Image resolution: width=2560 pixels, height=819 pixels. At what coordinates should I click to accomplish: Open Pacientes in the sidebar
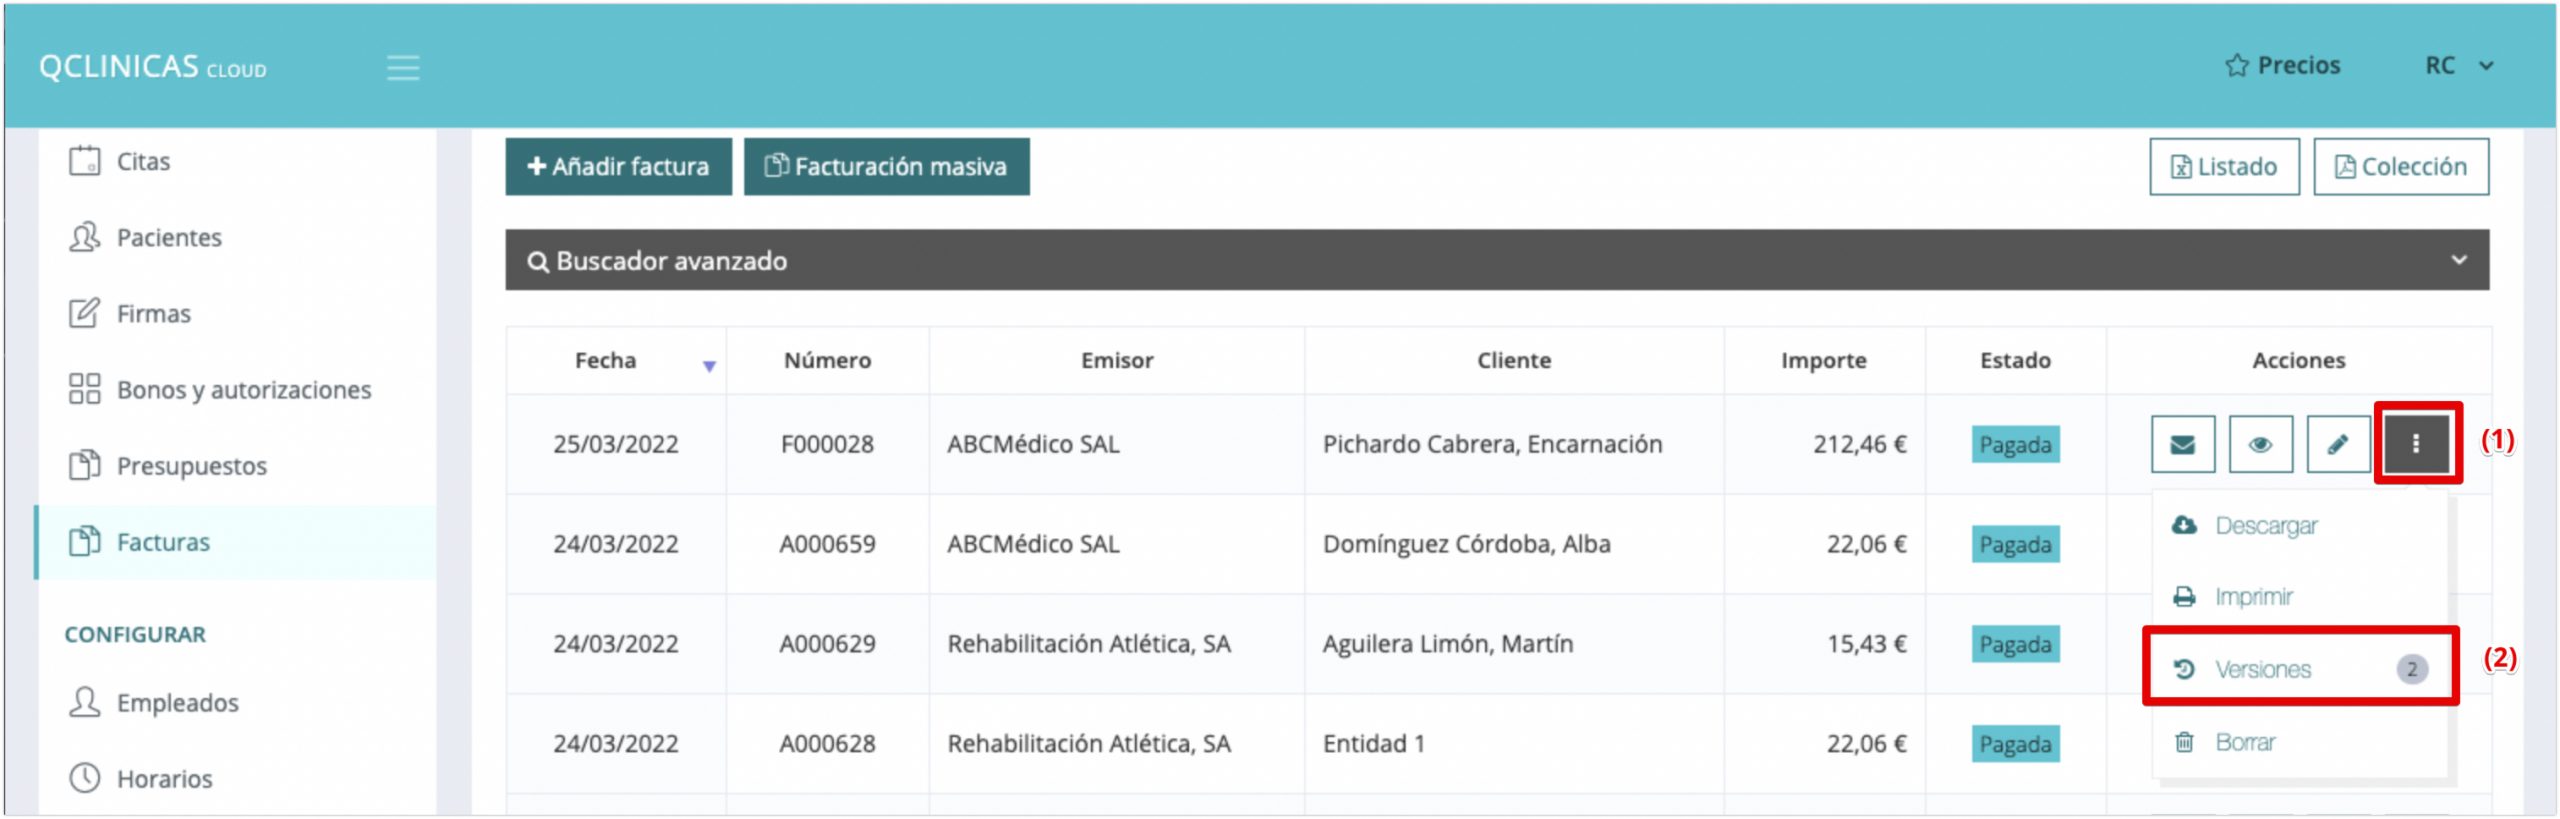(168, 237)
